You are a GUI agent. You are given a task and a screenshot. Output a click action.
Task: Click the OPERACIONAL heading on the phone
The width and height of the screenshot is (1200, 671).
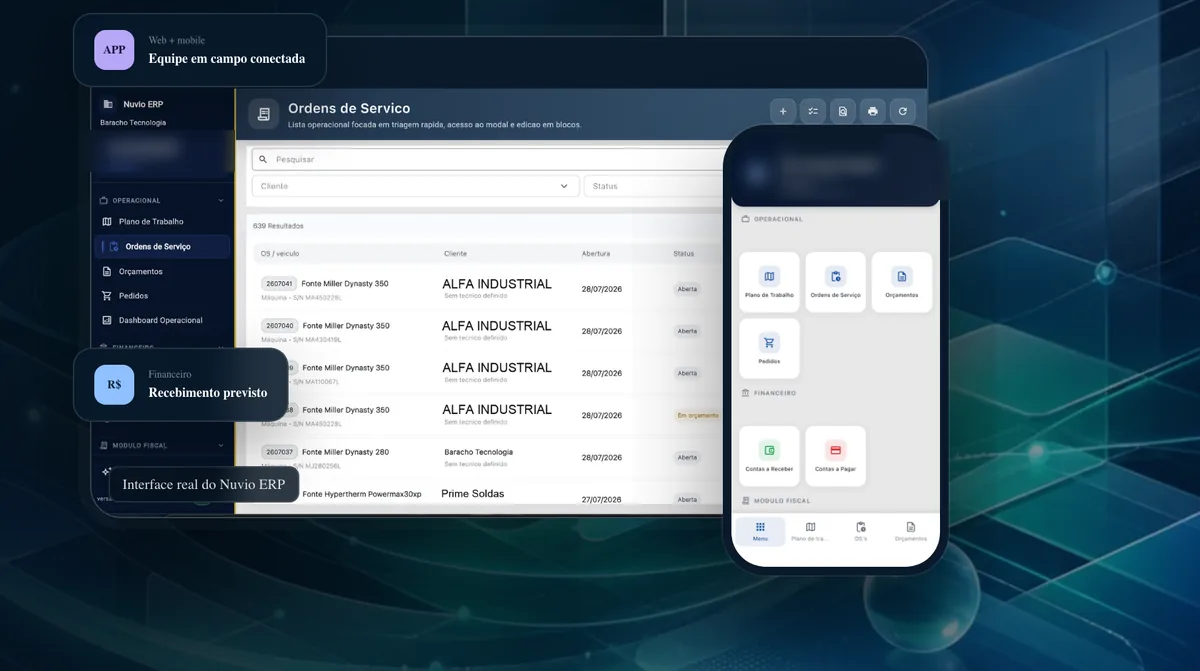pyautogui.click(x=778, y=219)
